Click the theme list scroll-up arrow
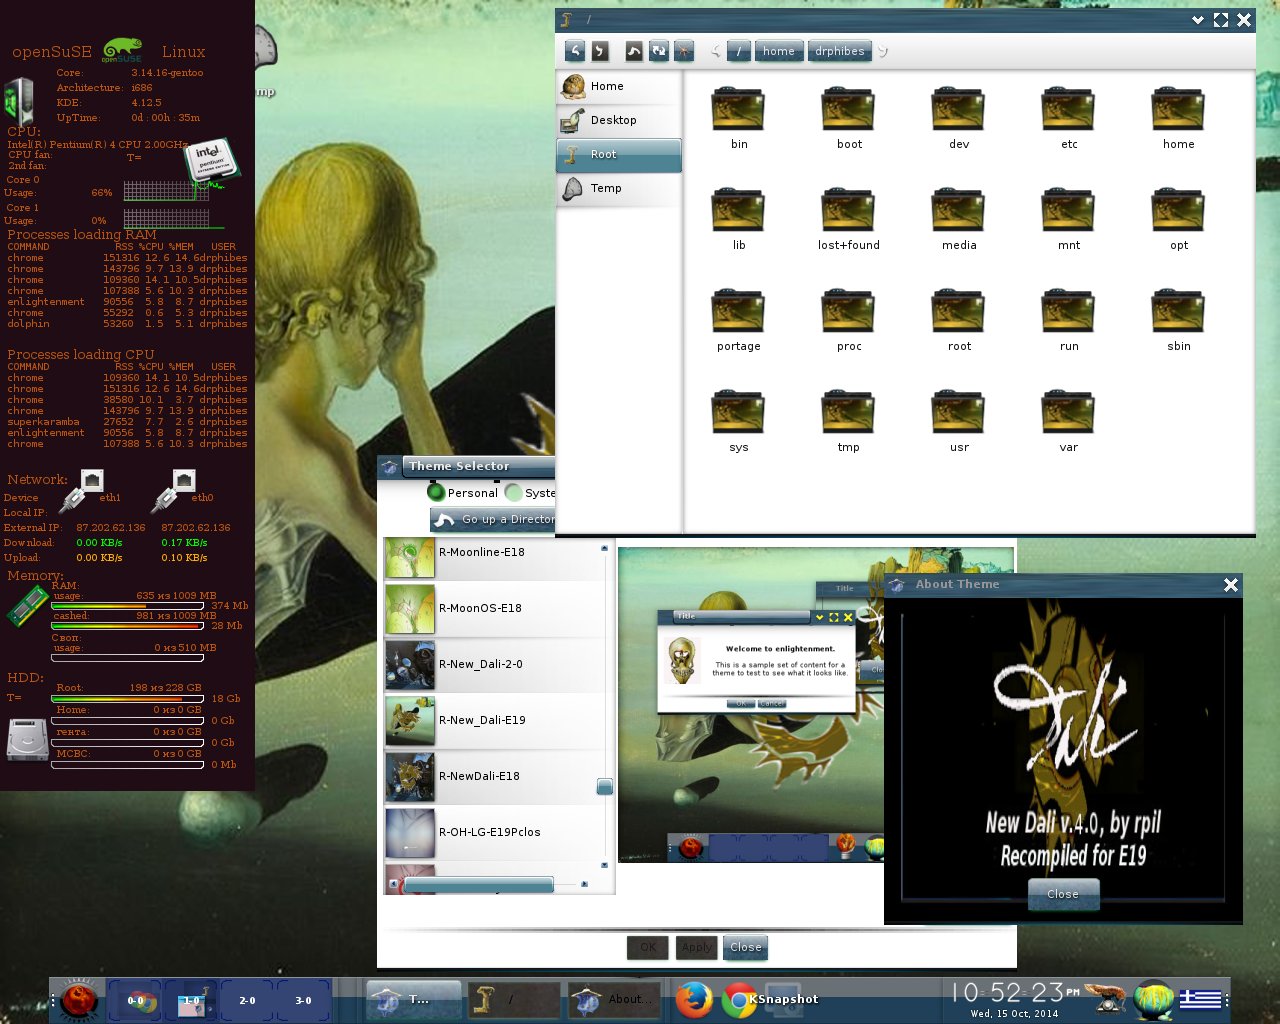 coord(605,548)
